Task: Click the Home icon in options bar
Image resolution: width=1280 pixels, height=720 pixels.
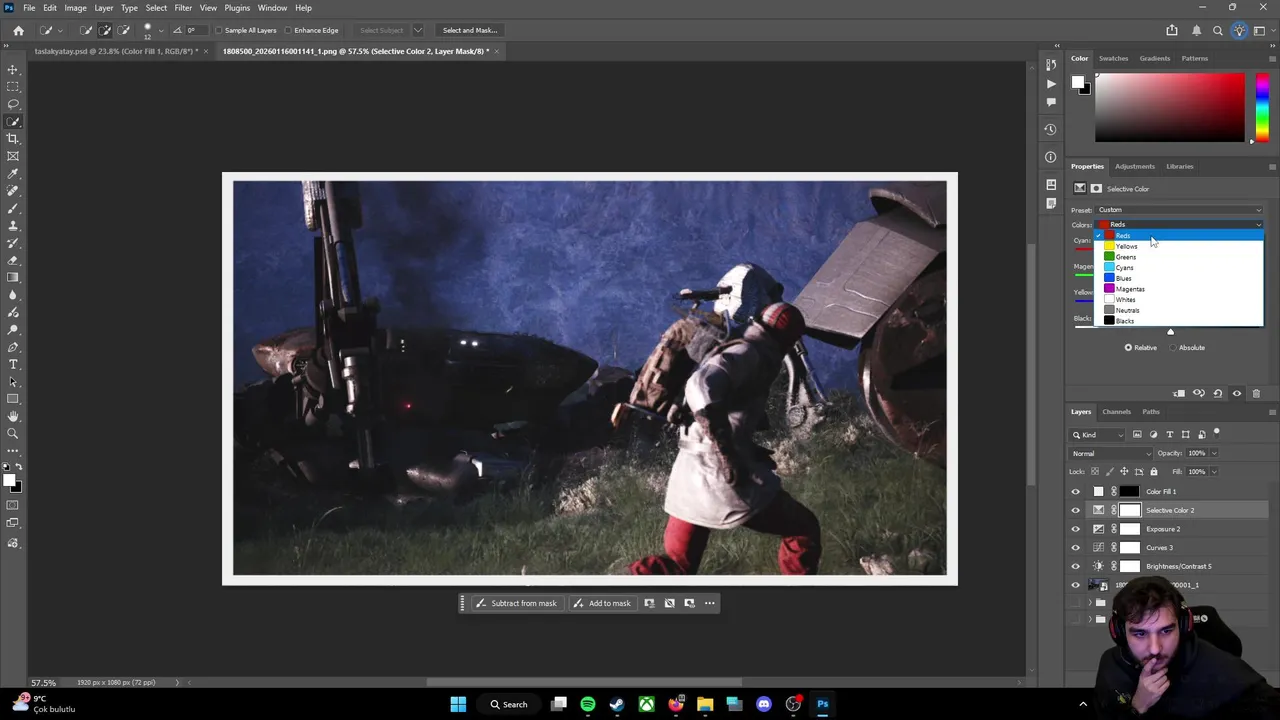Action: click(x=18, y=30)
